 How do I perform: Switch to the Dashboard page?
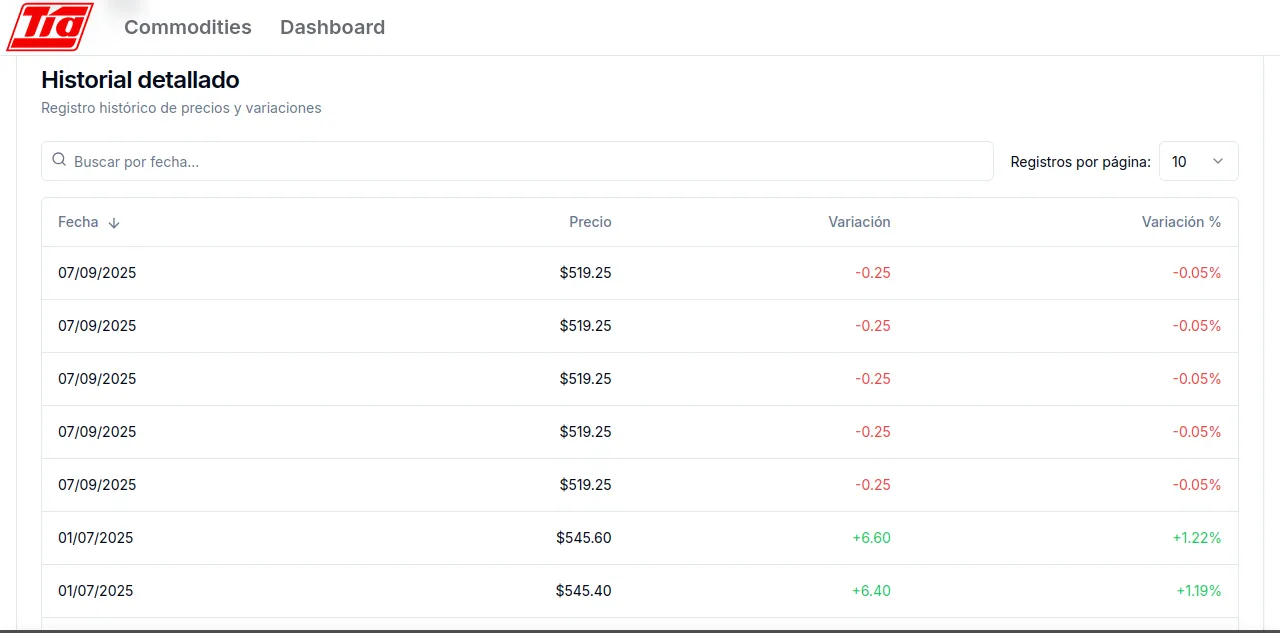[332, 27]
